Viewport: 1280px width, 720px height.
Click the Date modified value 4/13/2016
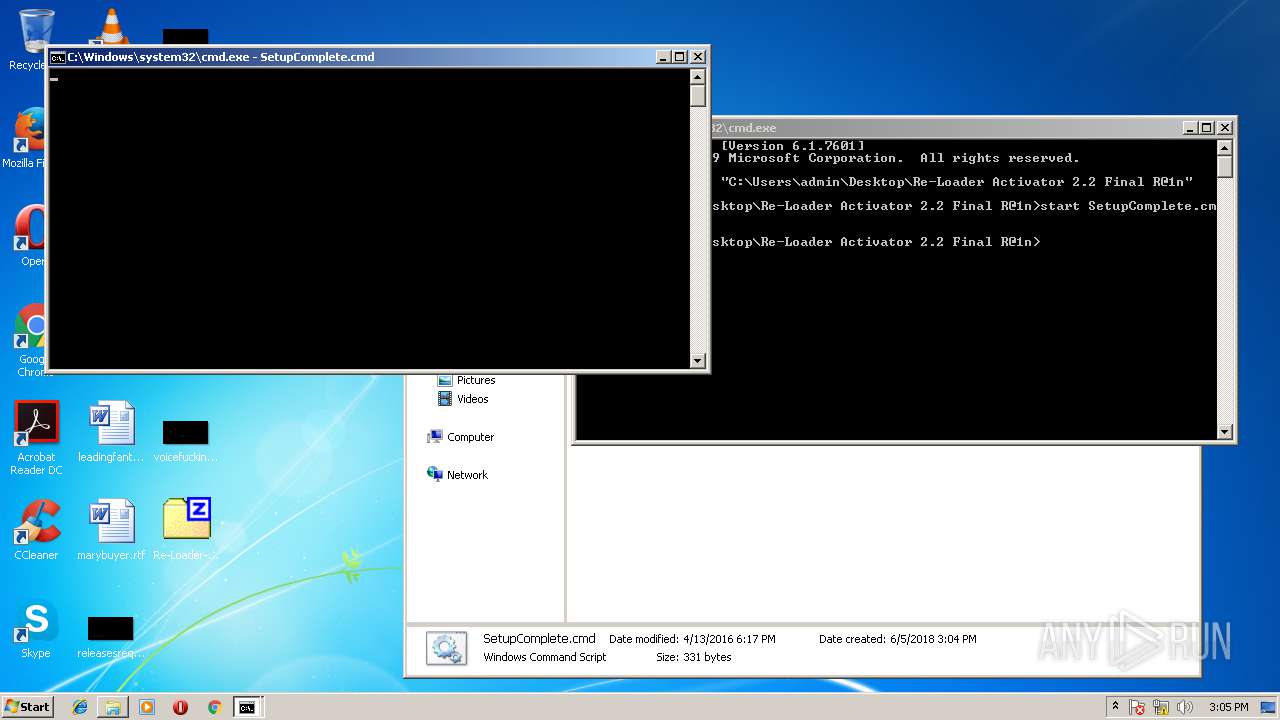tap(729, 639)
